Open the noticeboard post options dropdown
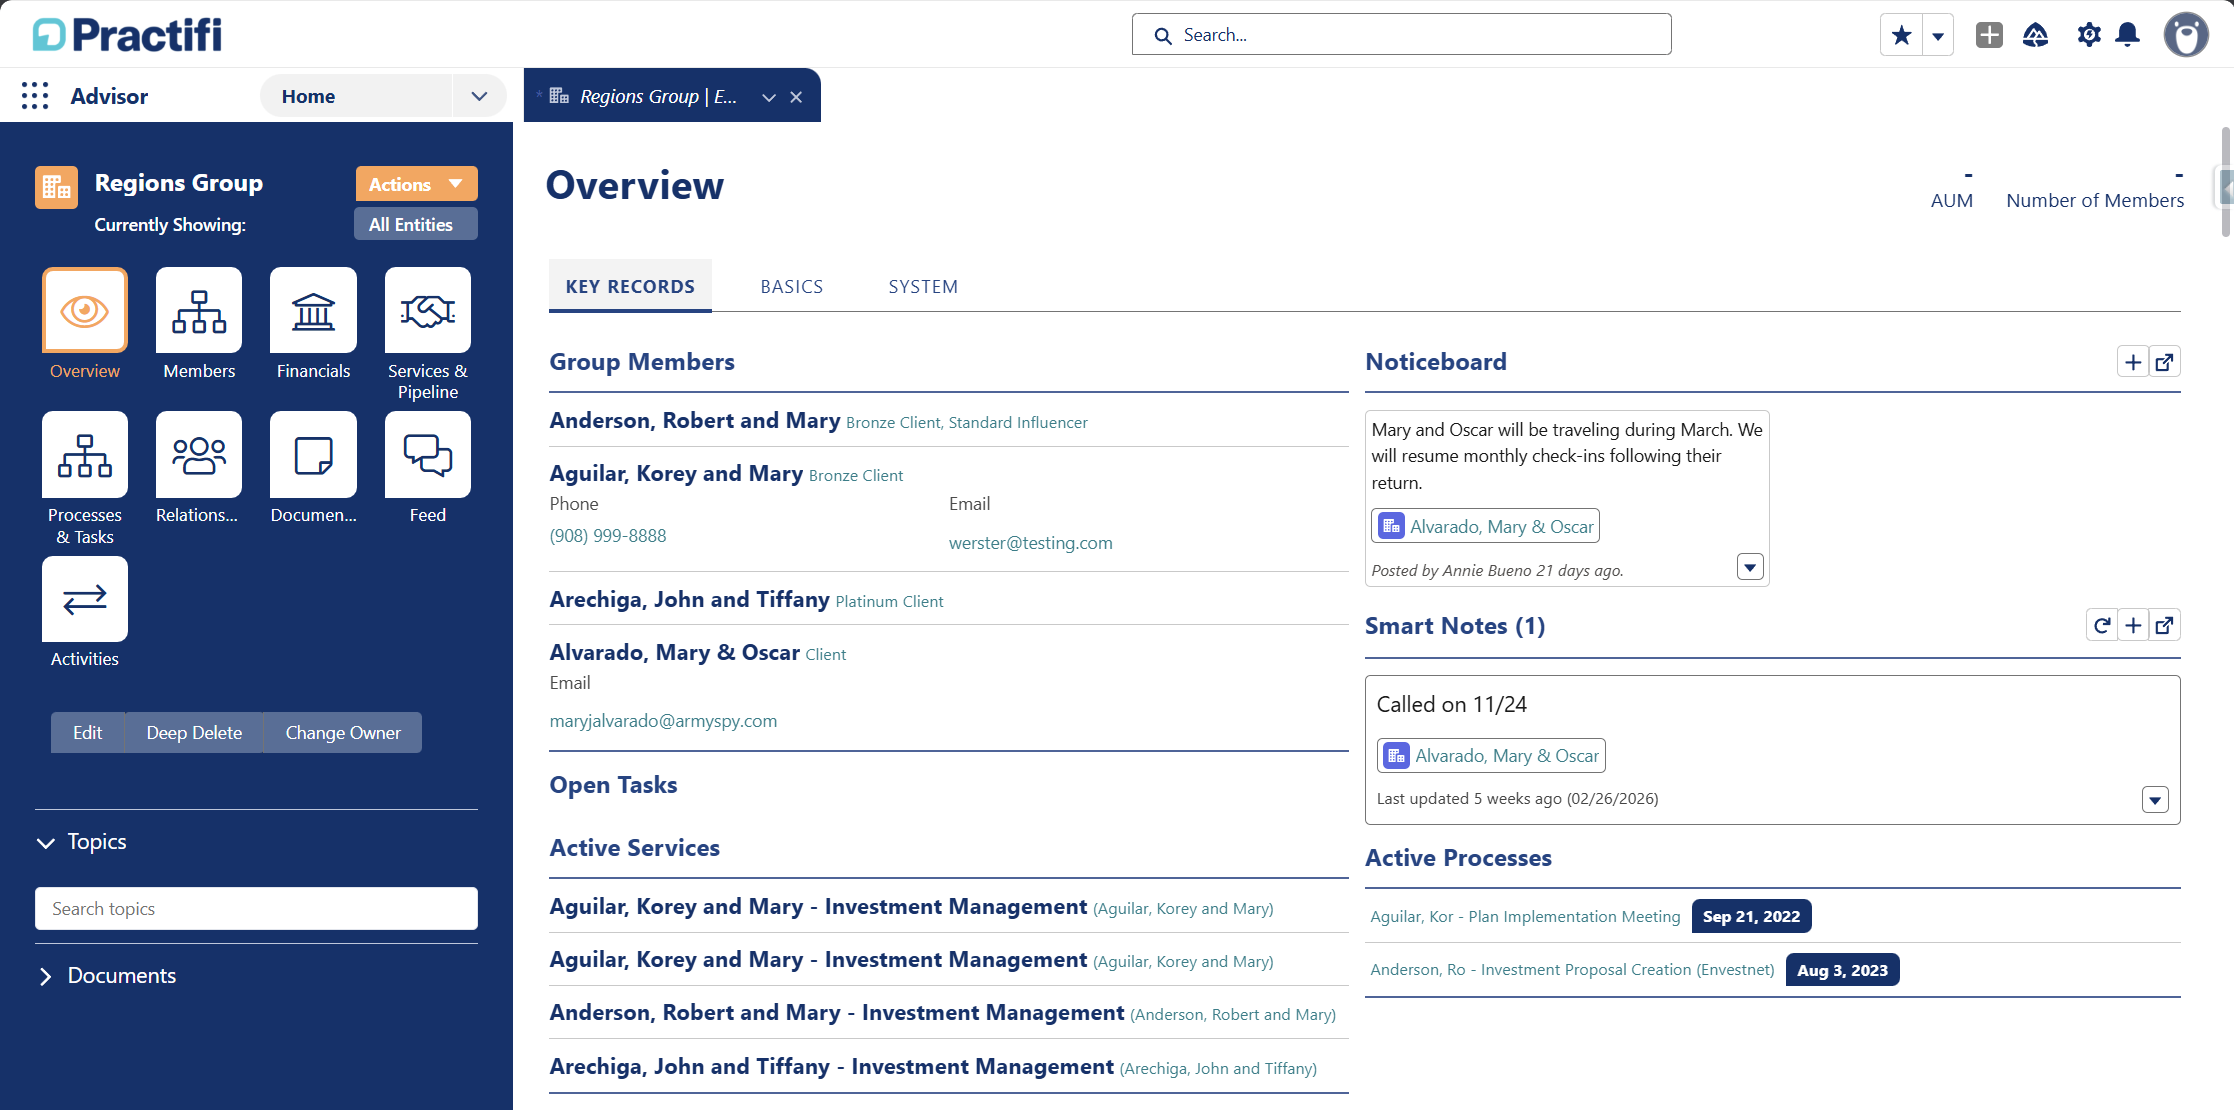Viewport: 2234px width, 1110px height. 1750,567
